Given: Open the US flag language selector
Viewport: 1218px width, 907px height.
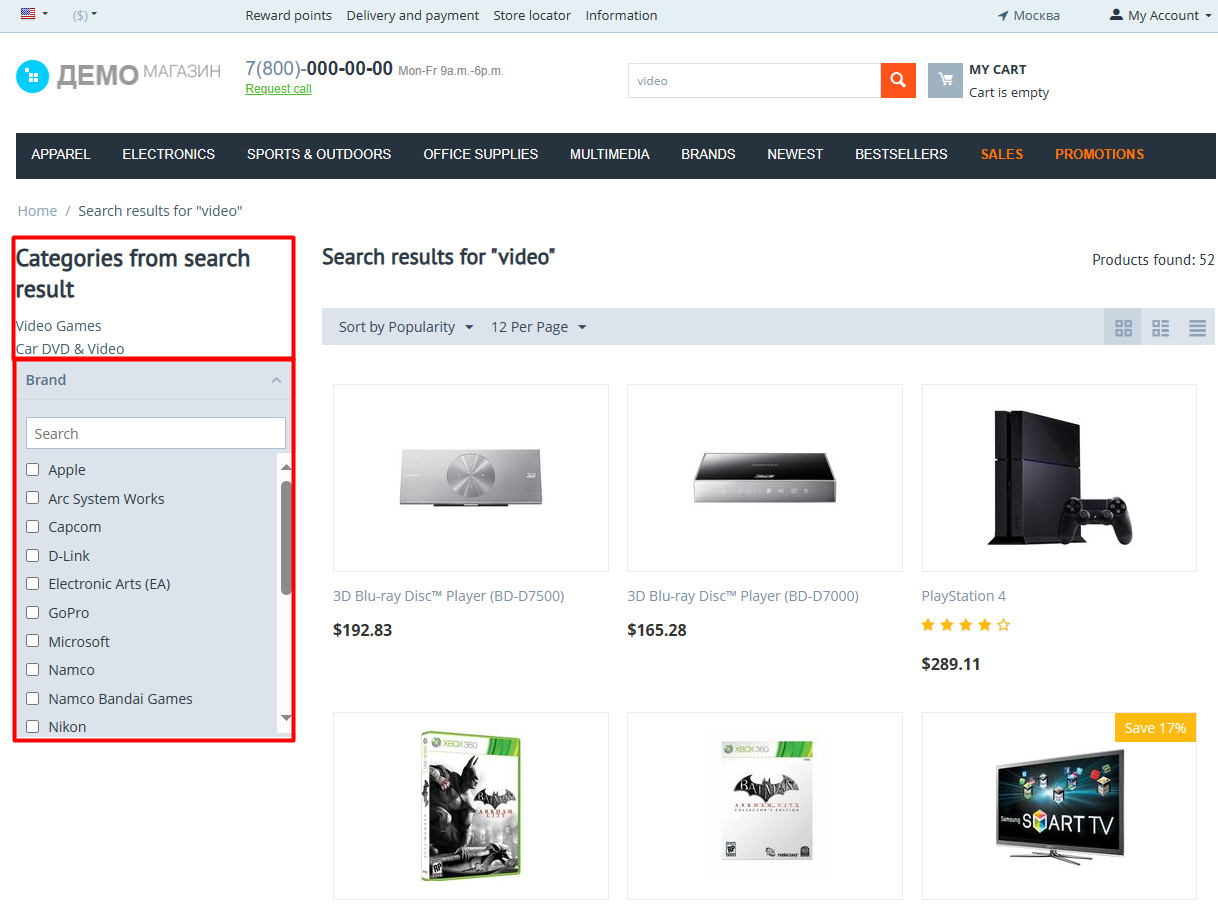Looking at the screenshot, I should pyautogui.click(x=34, y=14).
